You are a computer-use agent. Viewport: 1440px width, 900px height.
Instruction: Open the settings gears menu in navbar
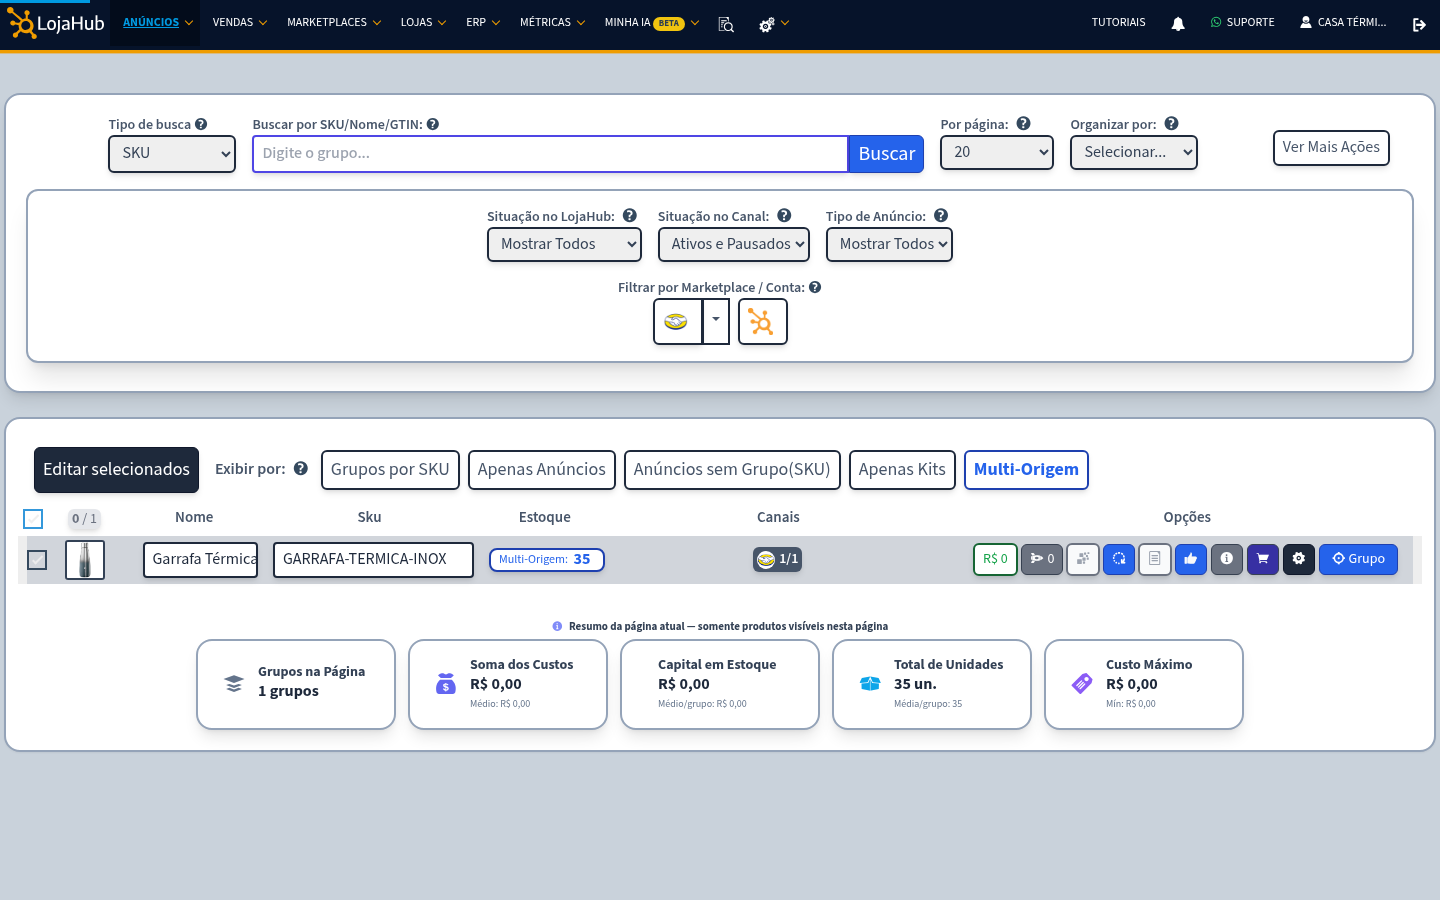(x=773, y=24)
